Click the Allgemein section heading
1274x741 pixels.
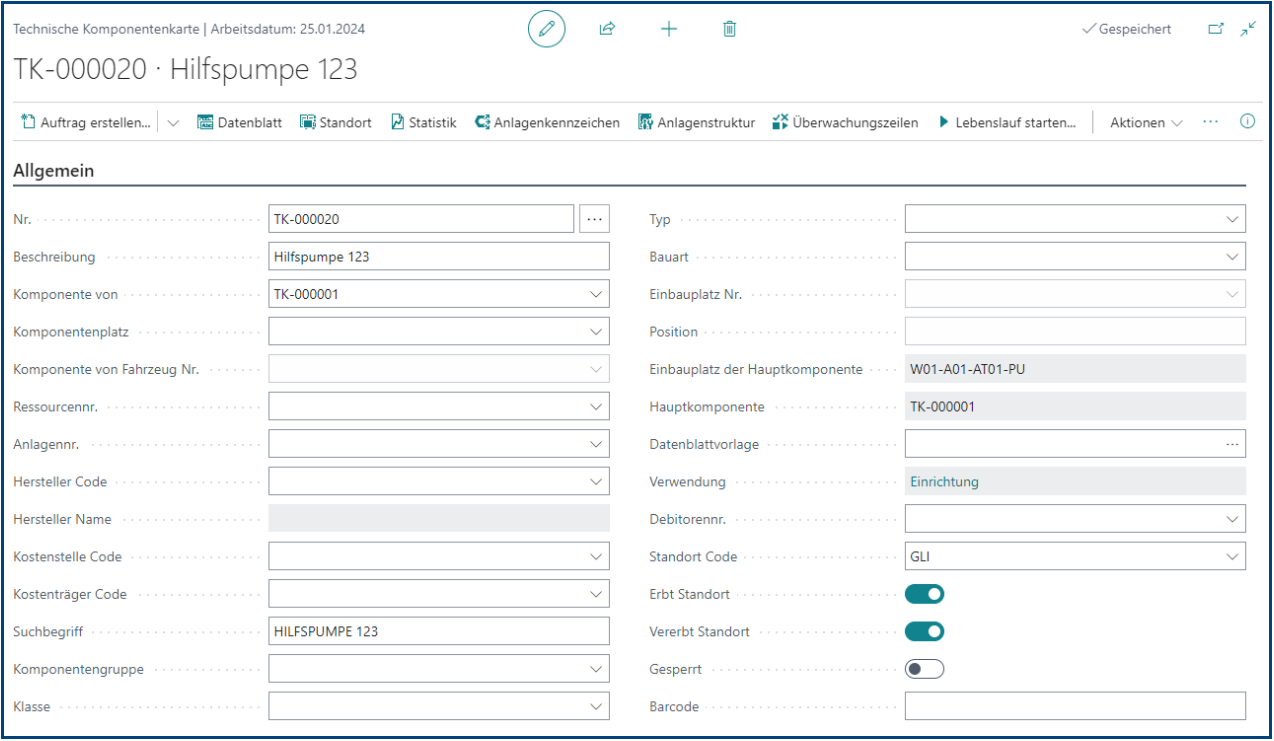pyautogui.click(x=54, y=171)
